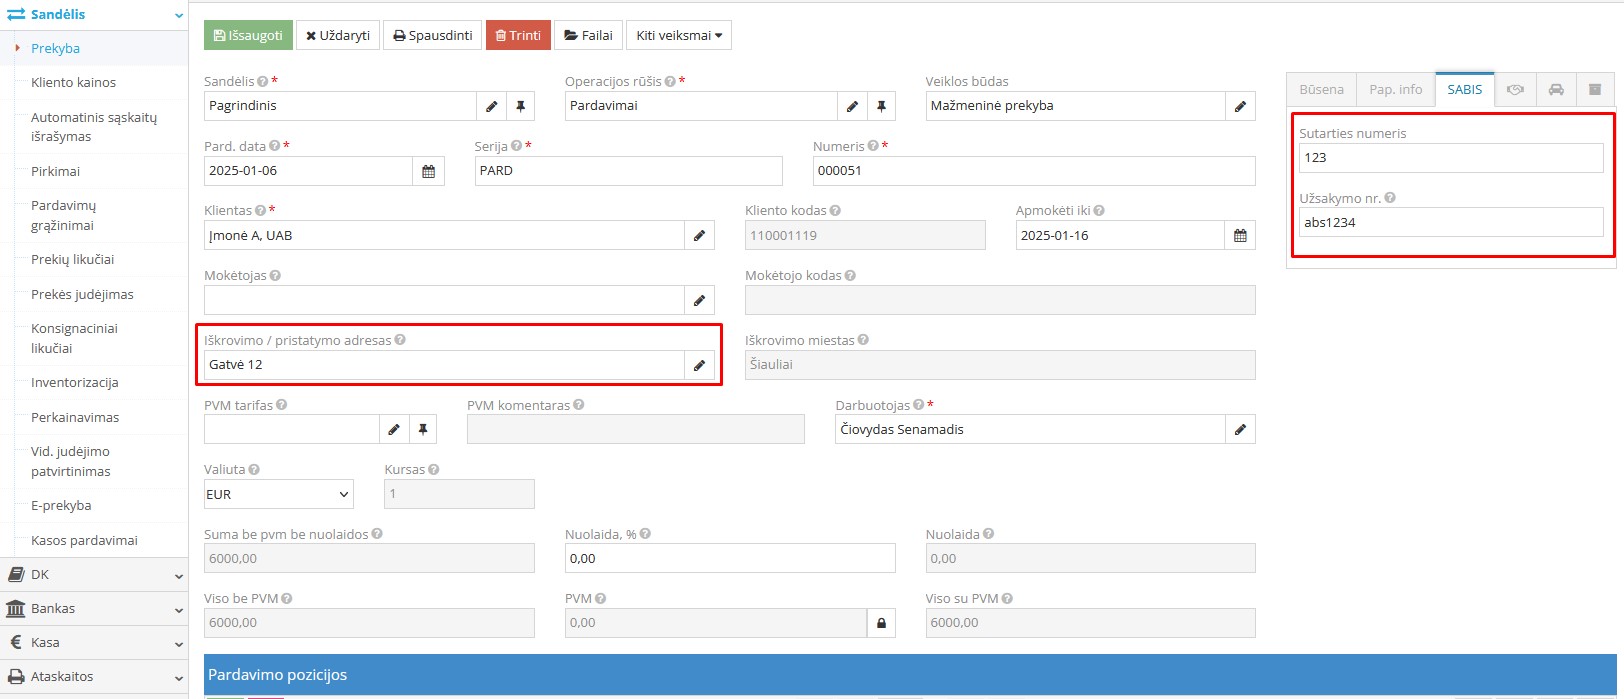Click pencil icon next to Sandėlis field
This screenshot has height=699, width=1624.
click(492, 106)
